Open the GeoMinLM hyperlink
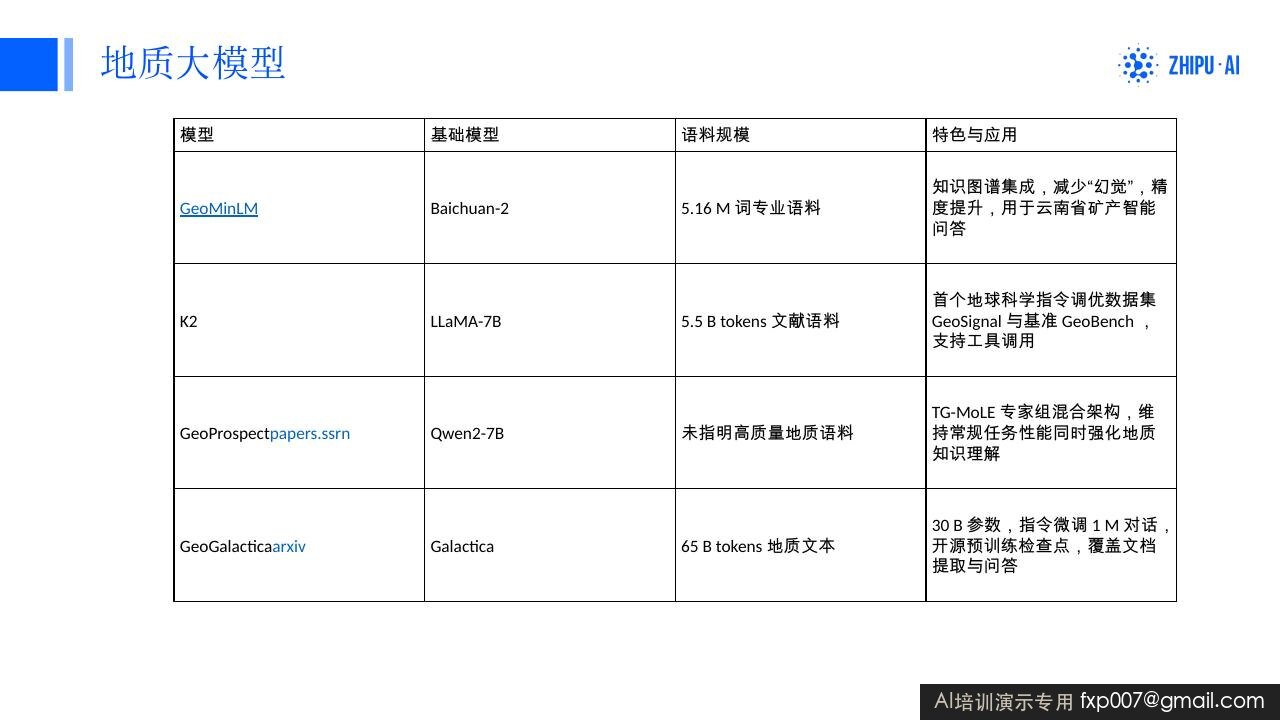Viewport: 1280px width, 720px height. pos(219,208)
